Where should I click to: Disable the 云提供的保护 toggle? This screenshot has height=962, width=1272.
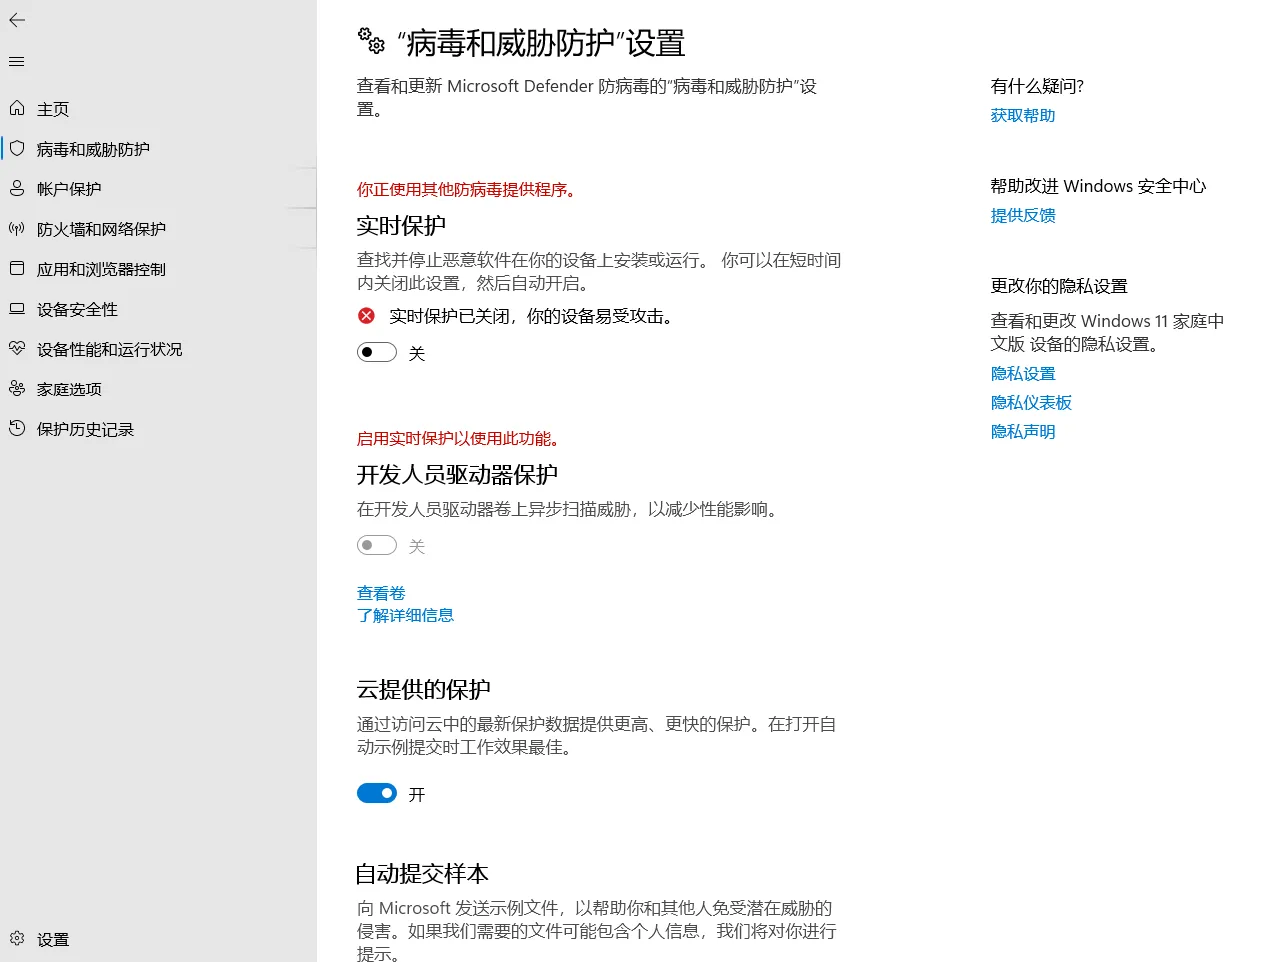click(x=377, y=793)
